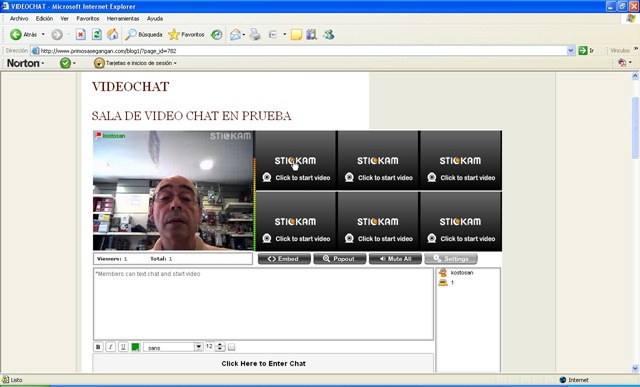640x387 pixels.
Task: Open the Archivo menu
Action: click(19, 18)
